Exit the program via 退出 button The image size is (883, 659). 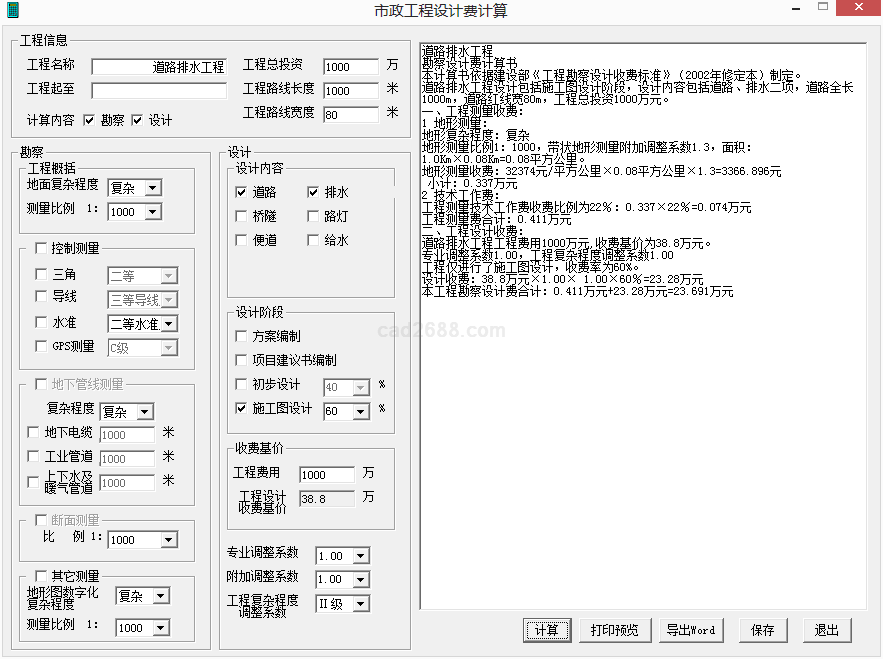pyautogui.click(x=827, y=630)
